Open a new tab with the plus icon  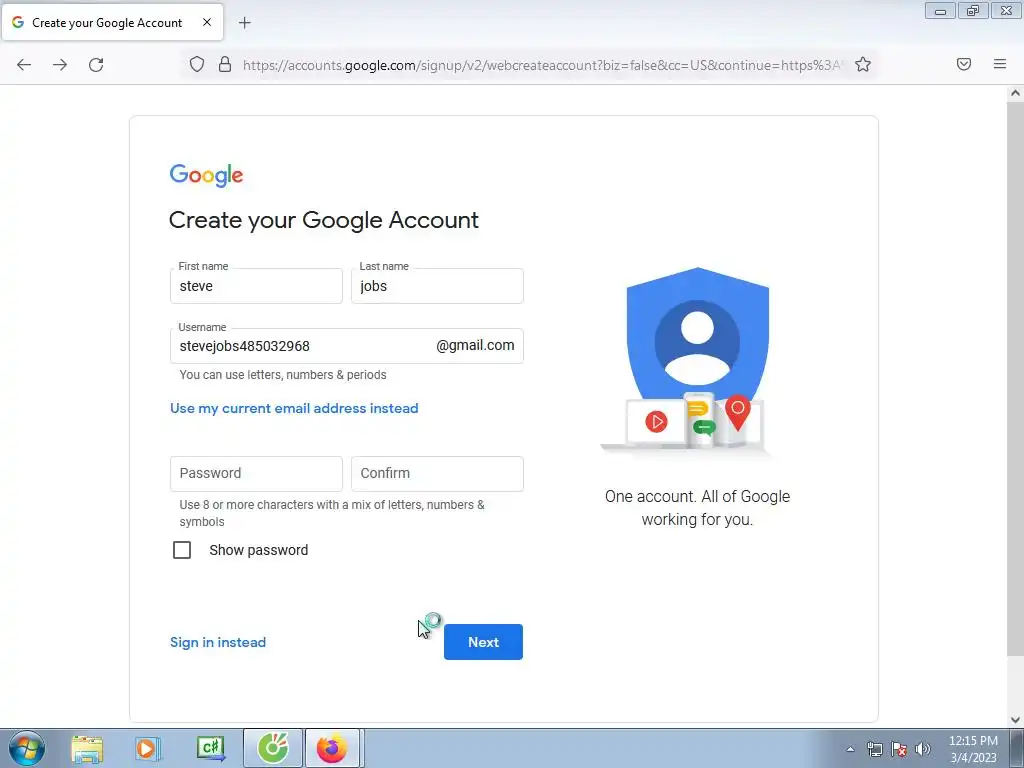pos(245,23)
